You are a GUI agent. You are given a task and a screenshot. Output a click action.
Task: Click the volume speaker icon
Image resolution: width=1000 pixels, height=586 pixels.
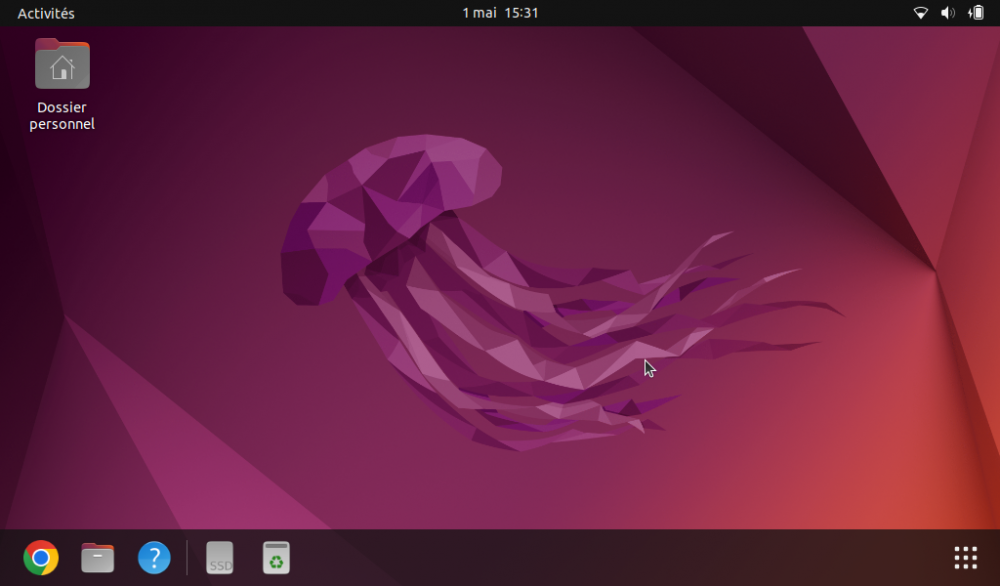(948, 13)
